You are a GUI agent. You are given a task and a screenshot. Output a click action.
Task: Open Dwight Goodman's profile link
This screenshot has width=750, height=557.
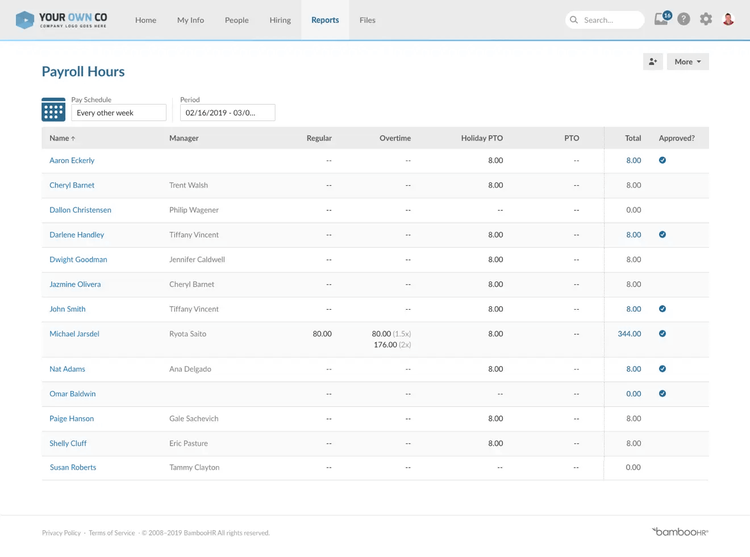click(x=78, y=260)
